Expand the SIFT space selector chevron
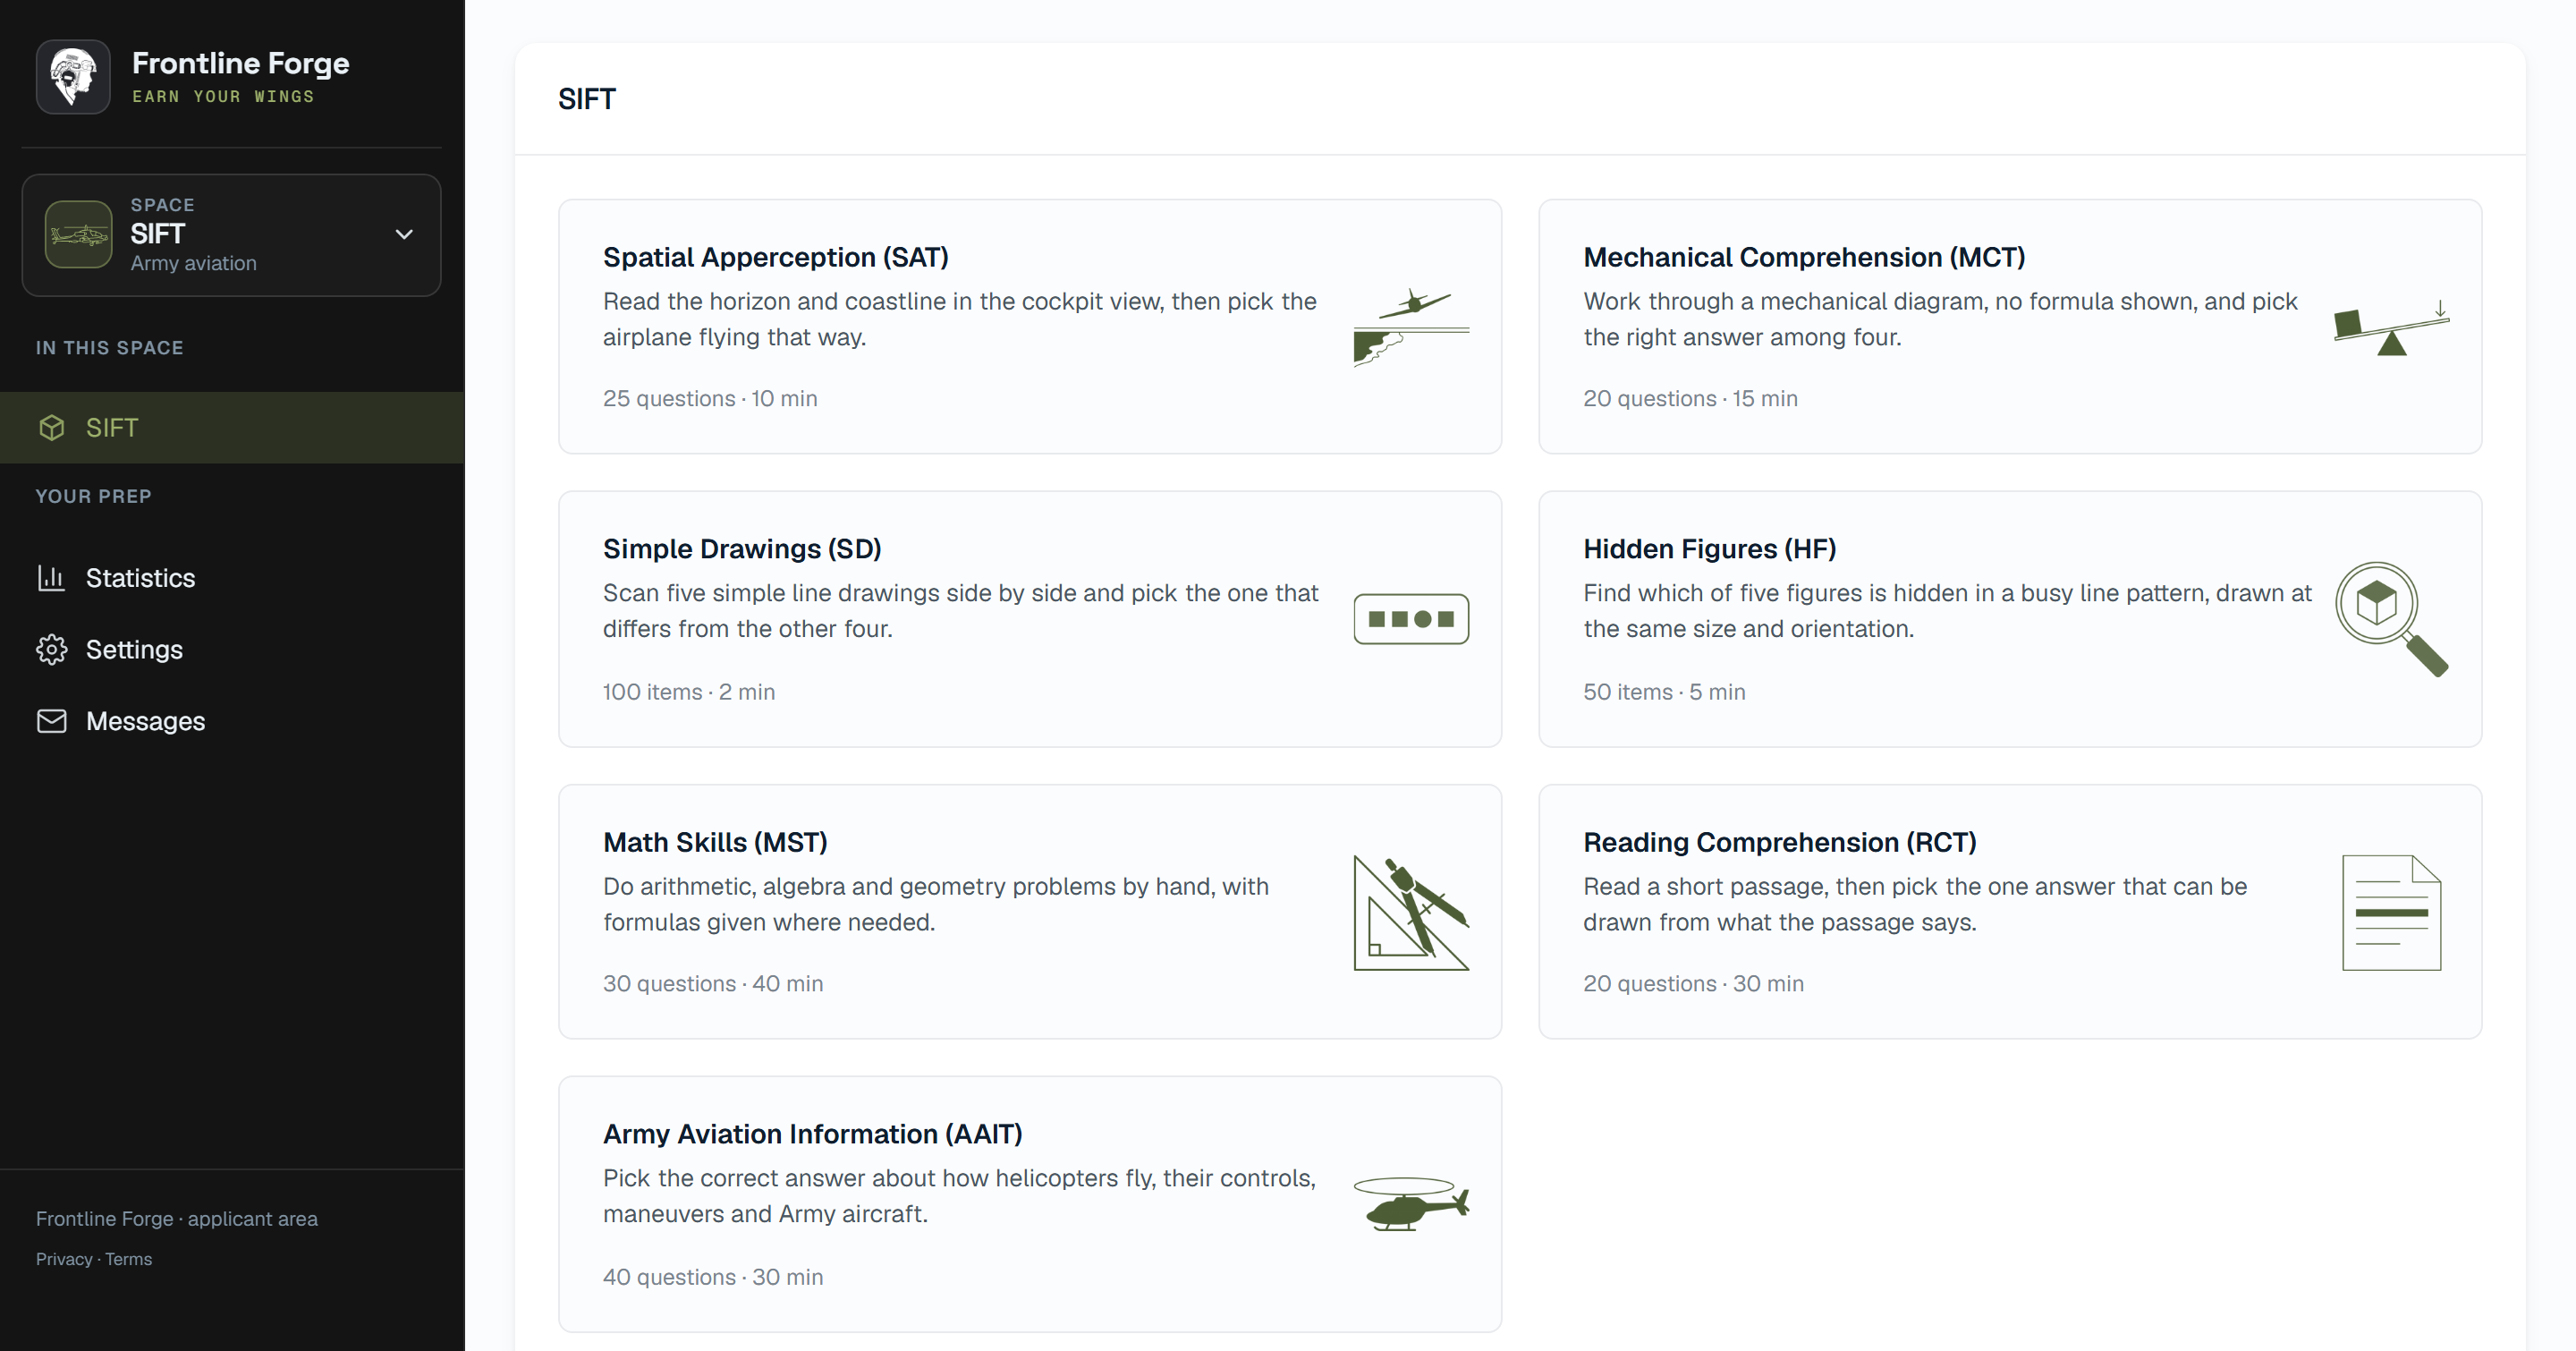Image resolution: width=2576 pixels, height=1351 pixels. (x=404, y=234)
